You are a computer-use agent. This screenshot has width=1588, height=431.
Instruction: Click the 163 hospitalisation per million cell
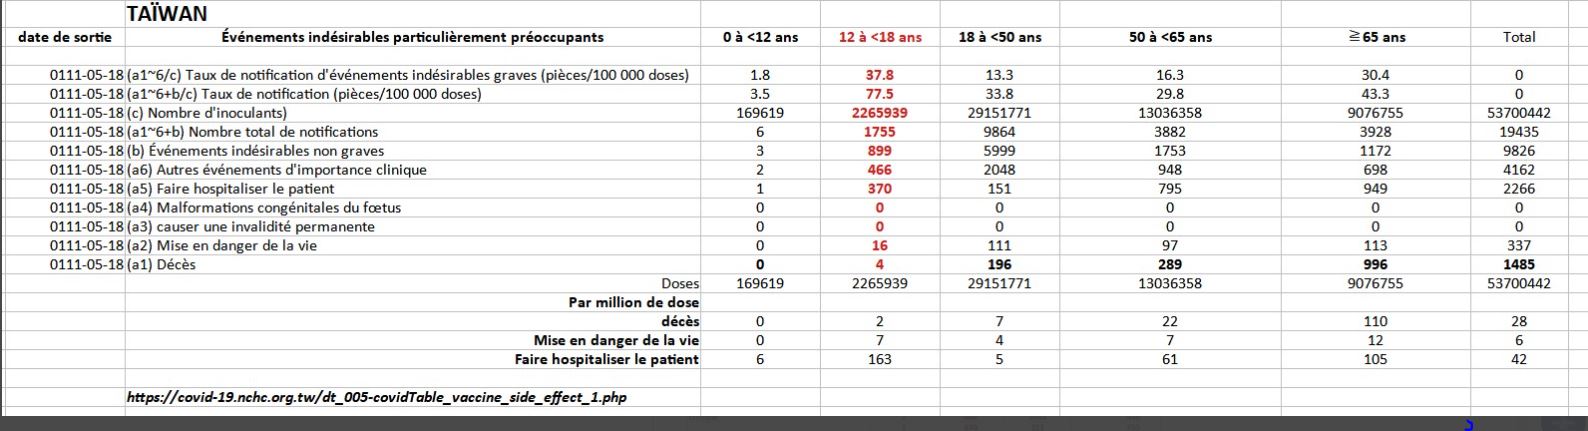point(879,359)
